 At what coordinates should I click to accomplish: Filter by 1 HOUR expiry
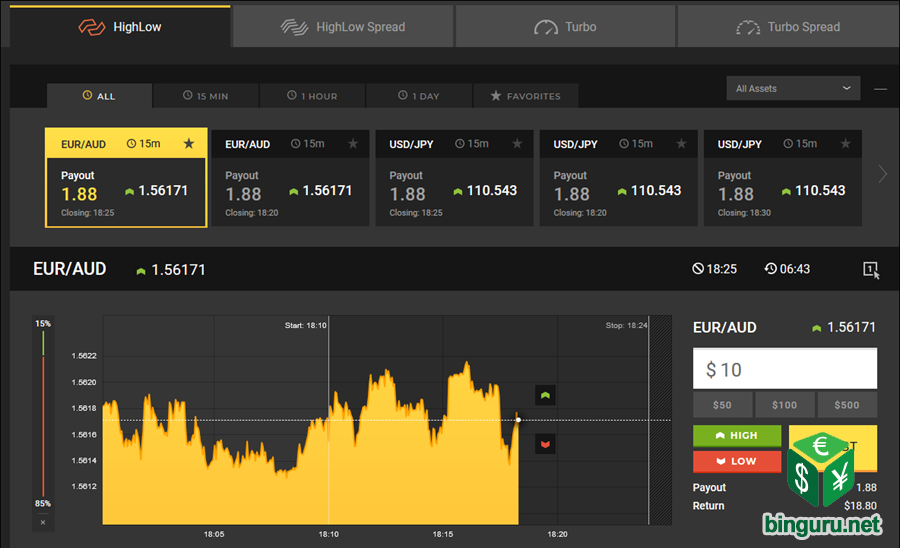[x=312, y=96]
